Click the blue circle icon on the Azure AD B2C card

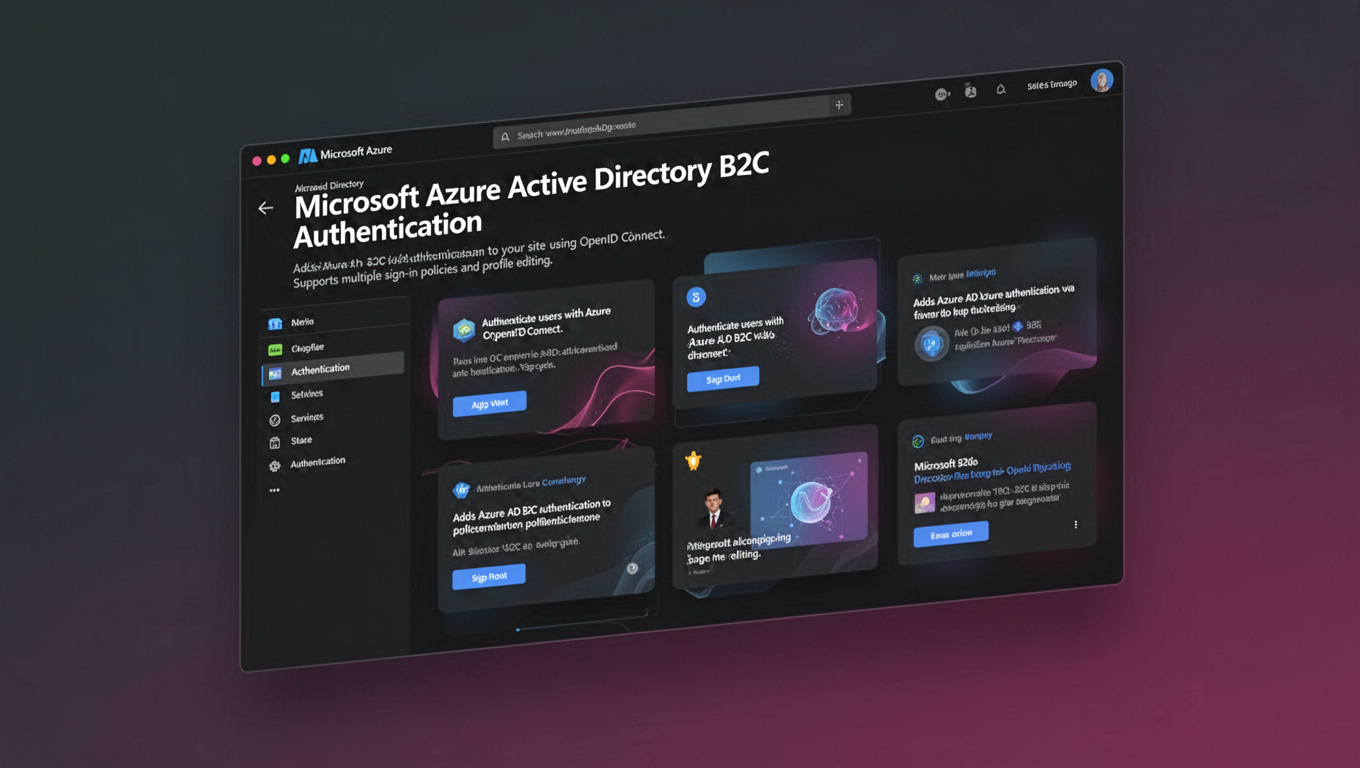point(696,297)
